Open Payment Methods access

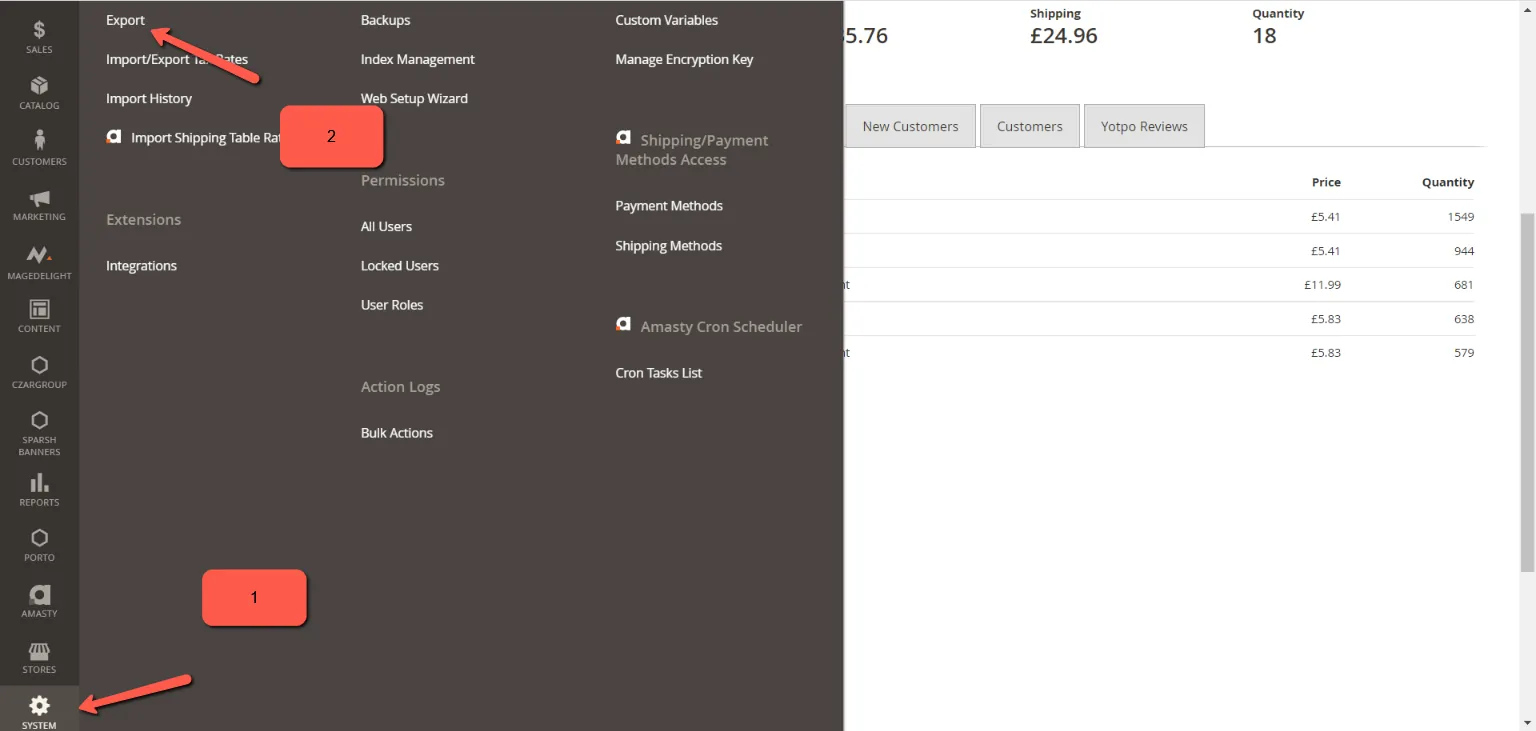[x=669, y=206]
